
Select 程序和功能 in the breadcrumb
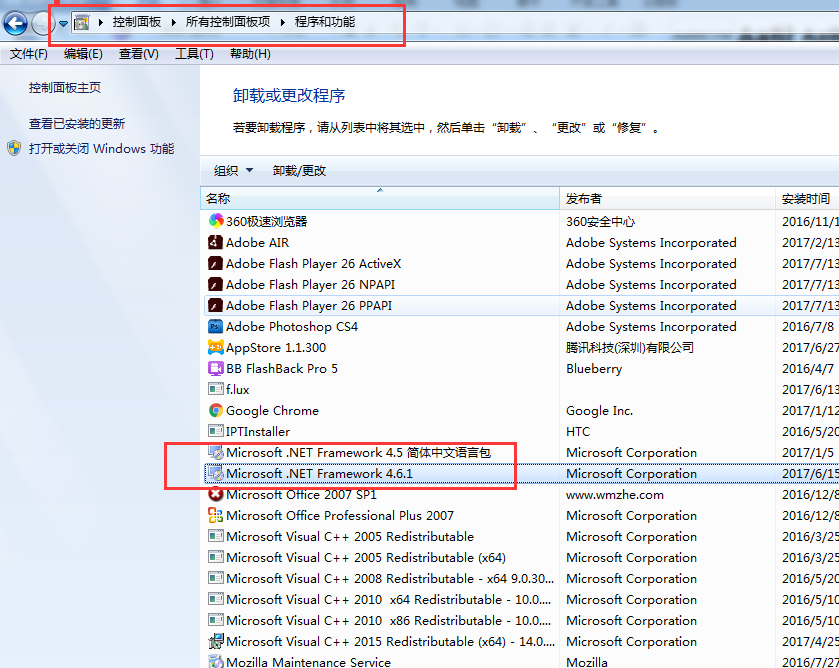coord(325,22)
